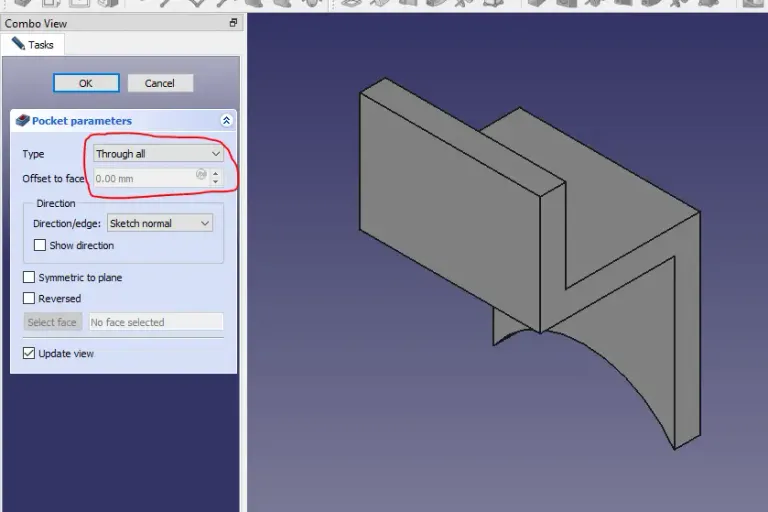
Task: Click the Select face button
Action: pos(52,322)
